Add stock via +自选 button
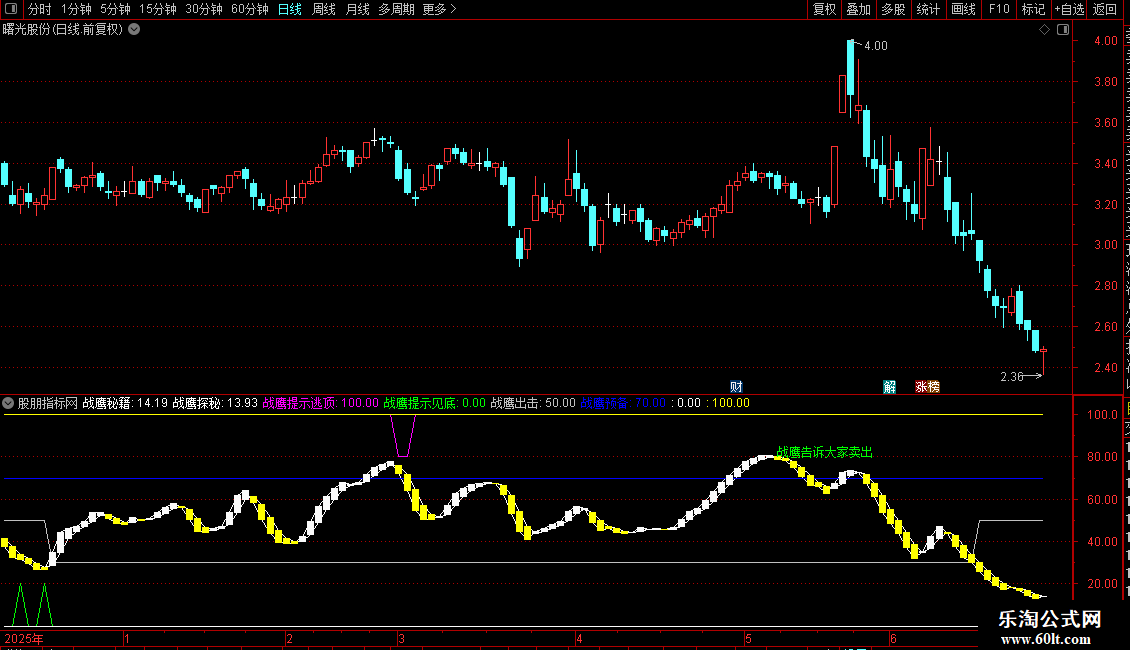The height and width of the screenshot is (650, 1130). coord(1069,9)
